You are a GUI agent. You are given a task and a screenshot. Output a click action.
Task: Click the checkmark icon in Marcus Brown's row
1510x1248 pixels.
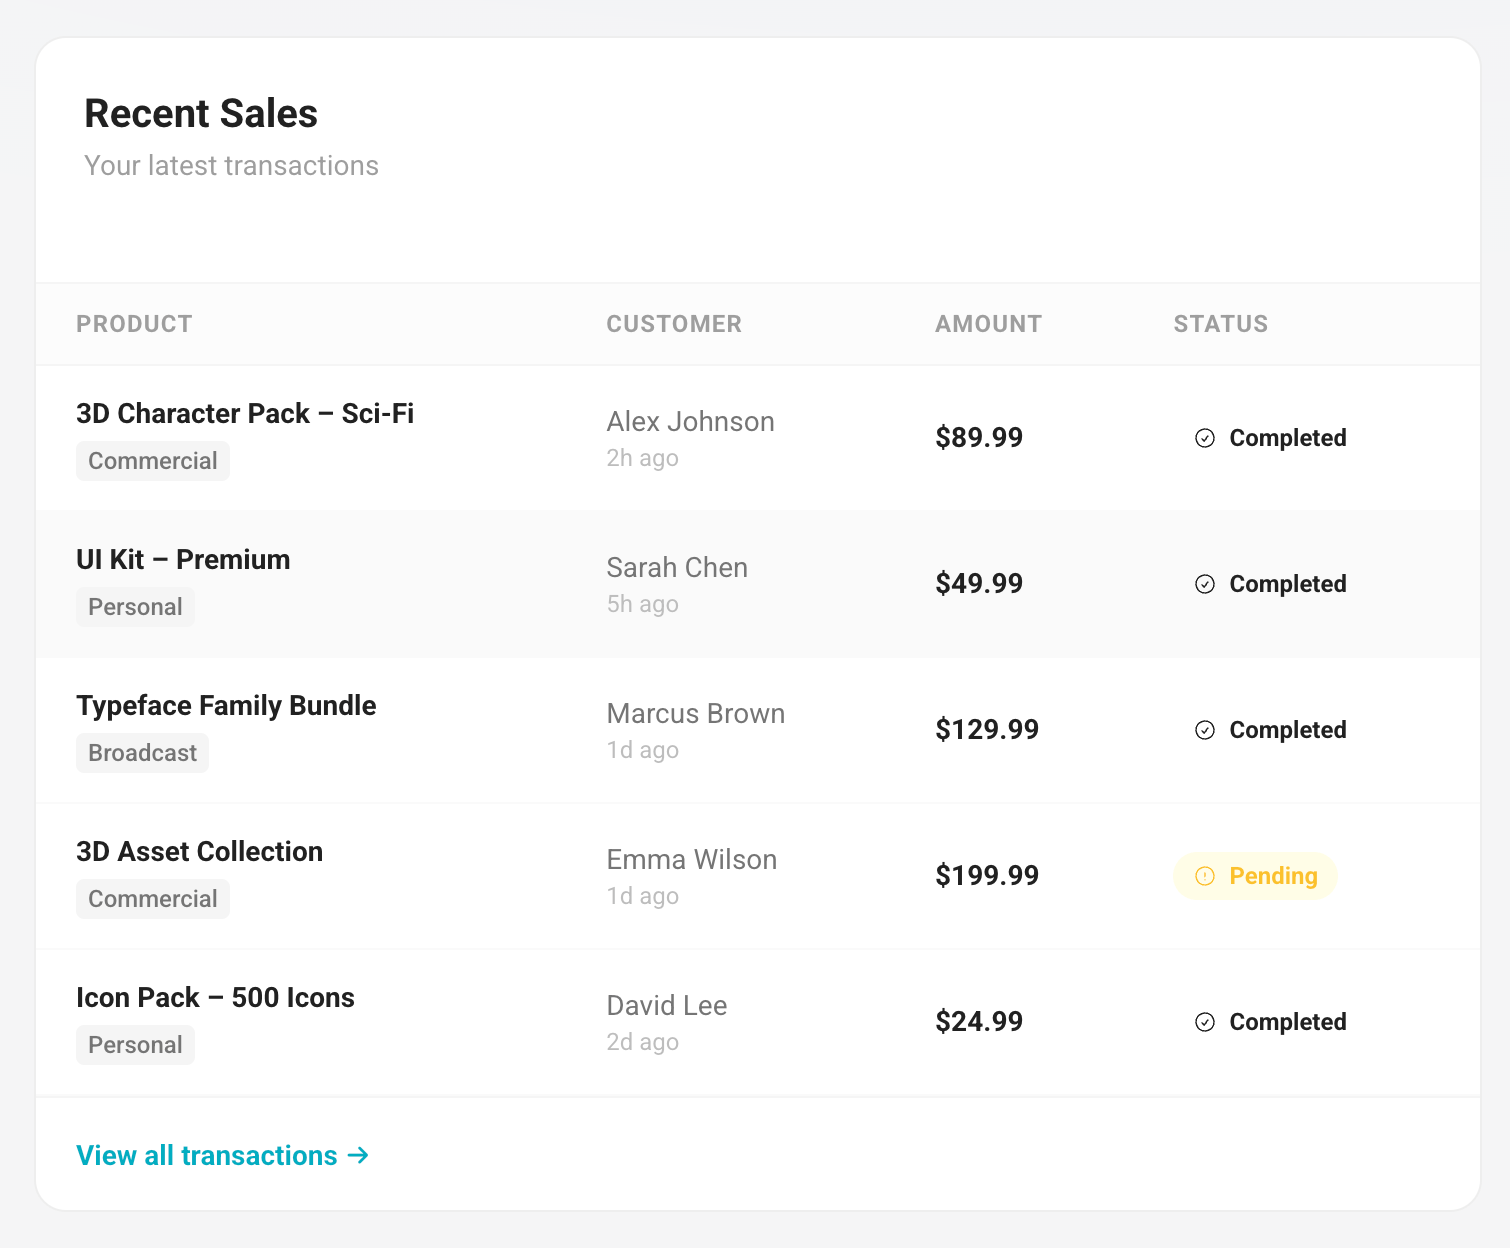1205,730
